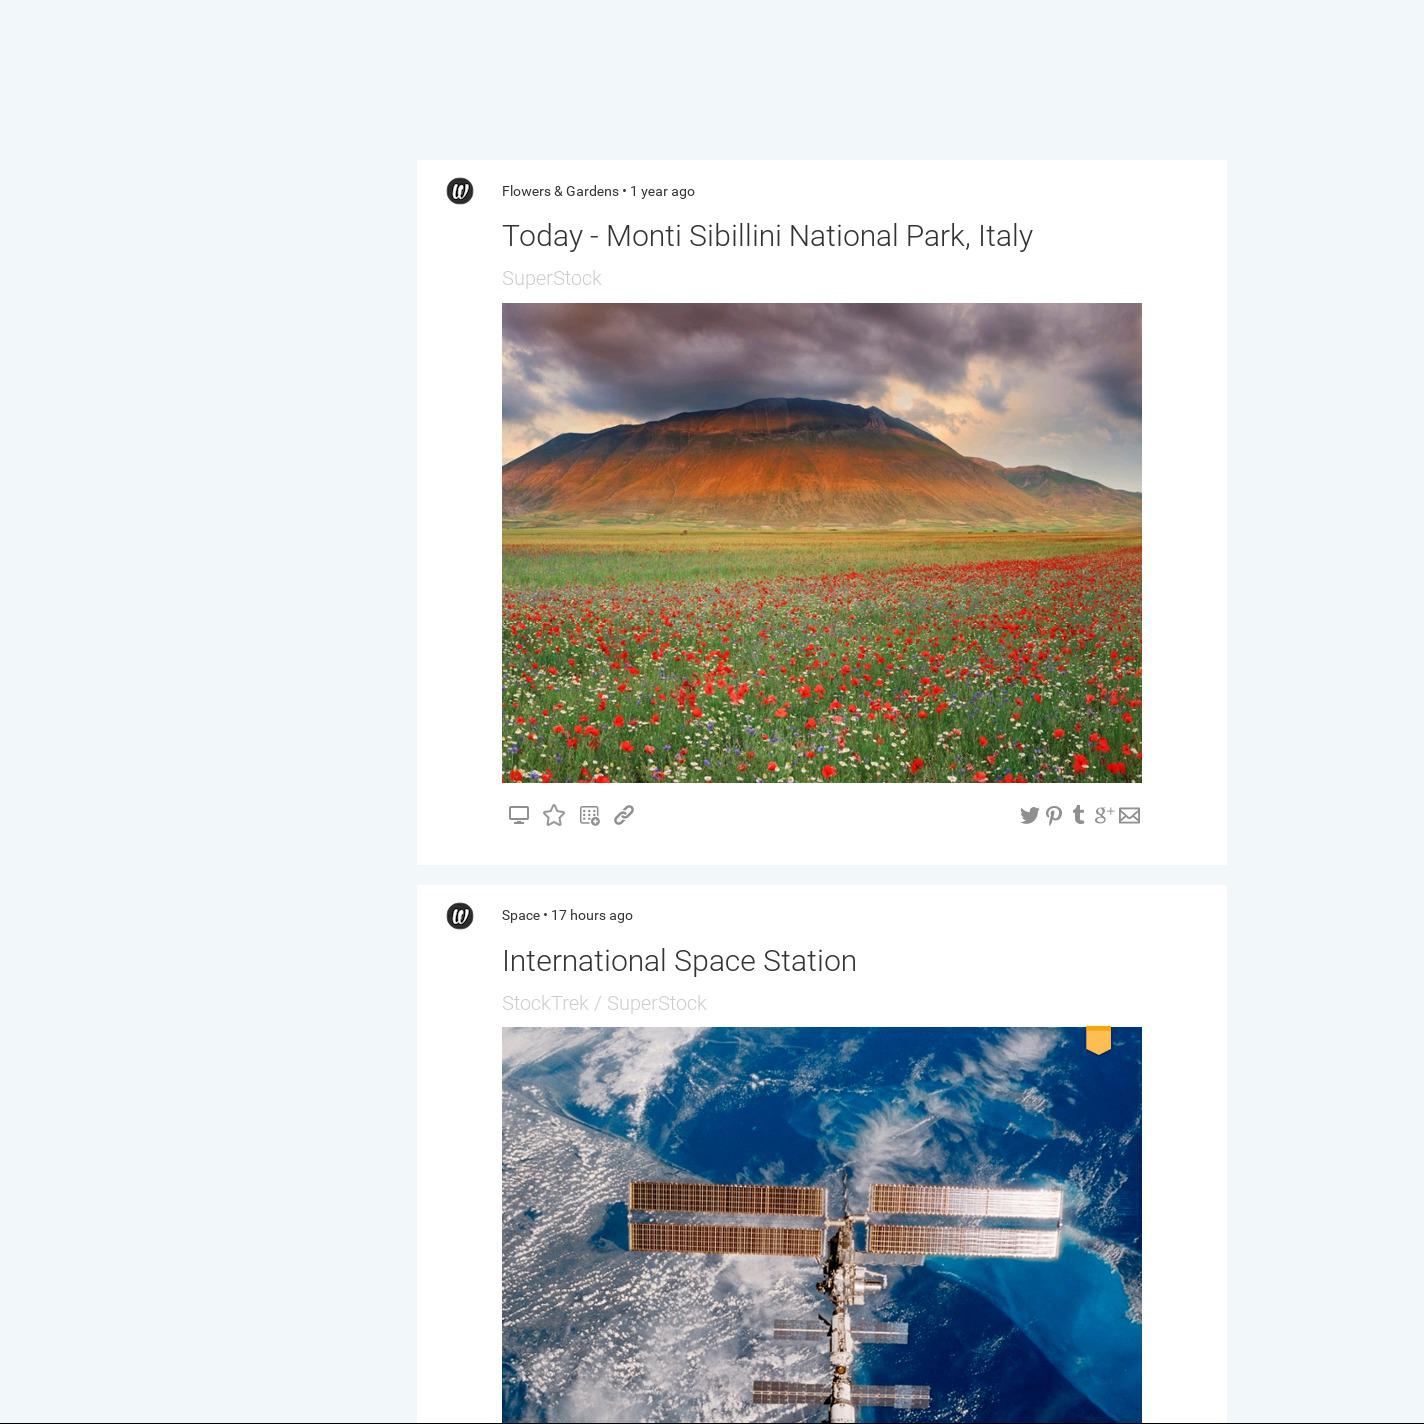
Task: Click publisher logo on Flowers & Gardens post
Action: coord(460,191)
